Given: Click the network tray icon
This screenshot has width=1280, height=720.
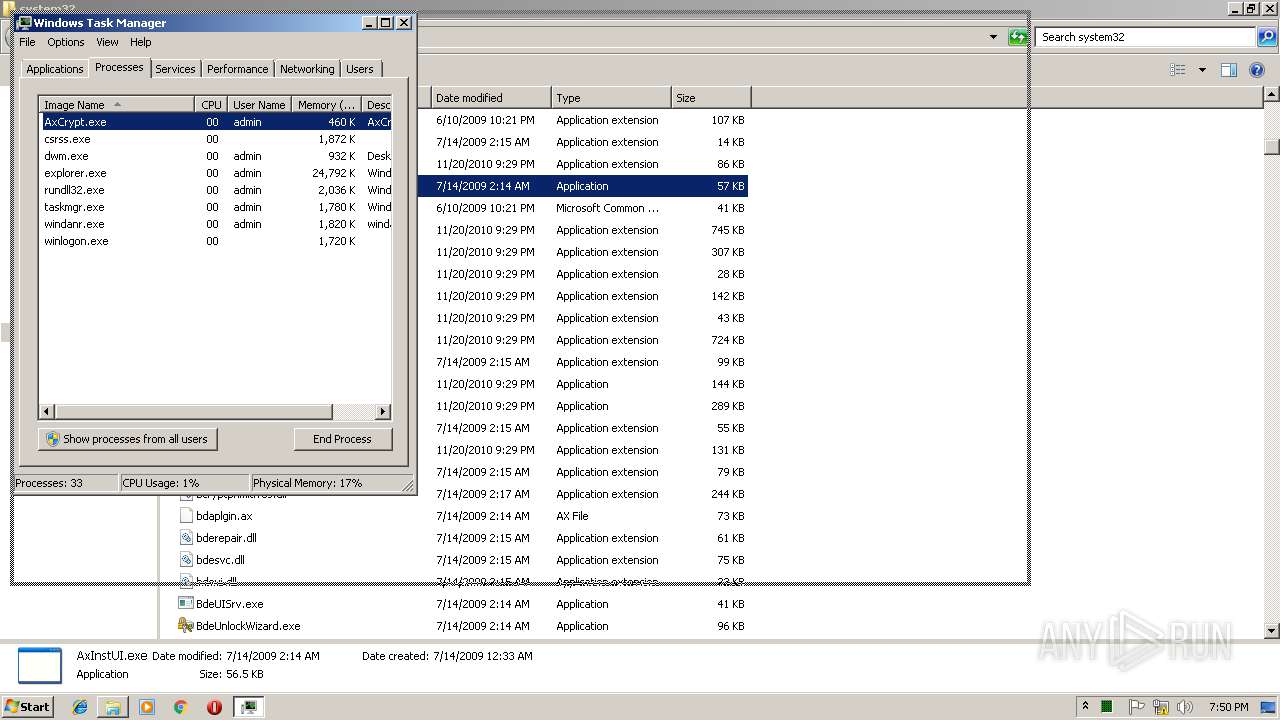Looking at the screenshot, I should click(1161, 707).
